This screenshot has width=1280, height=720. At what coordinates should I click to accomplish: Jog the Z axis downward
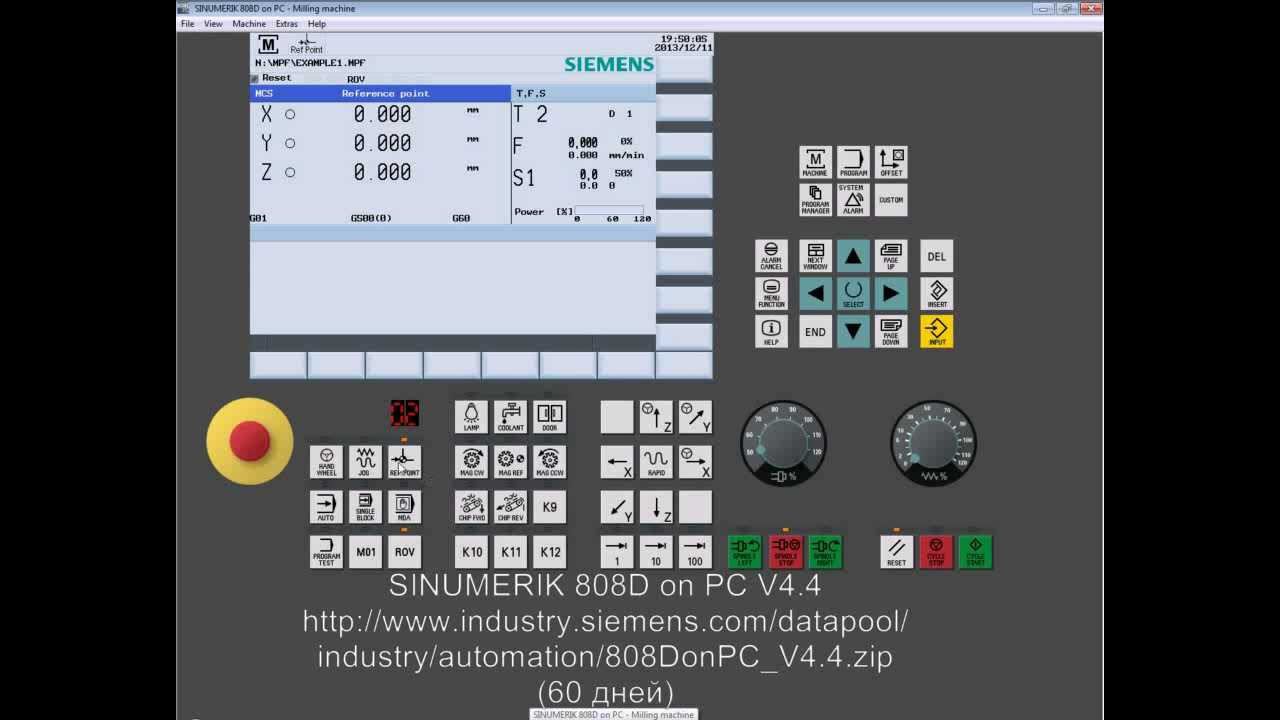656,507
